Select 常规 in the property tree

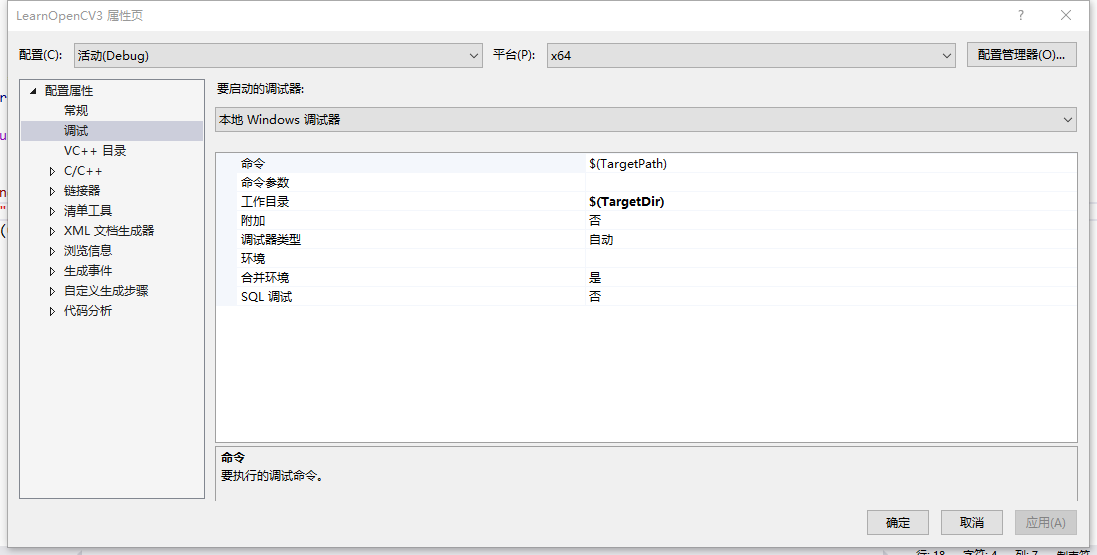76,111
